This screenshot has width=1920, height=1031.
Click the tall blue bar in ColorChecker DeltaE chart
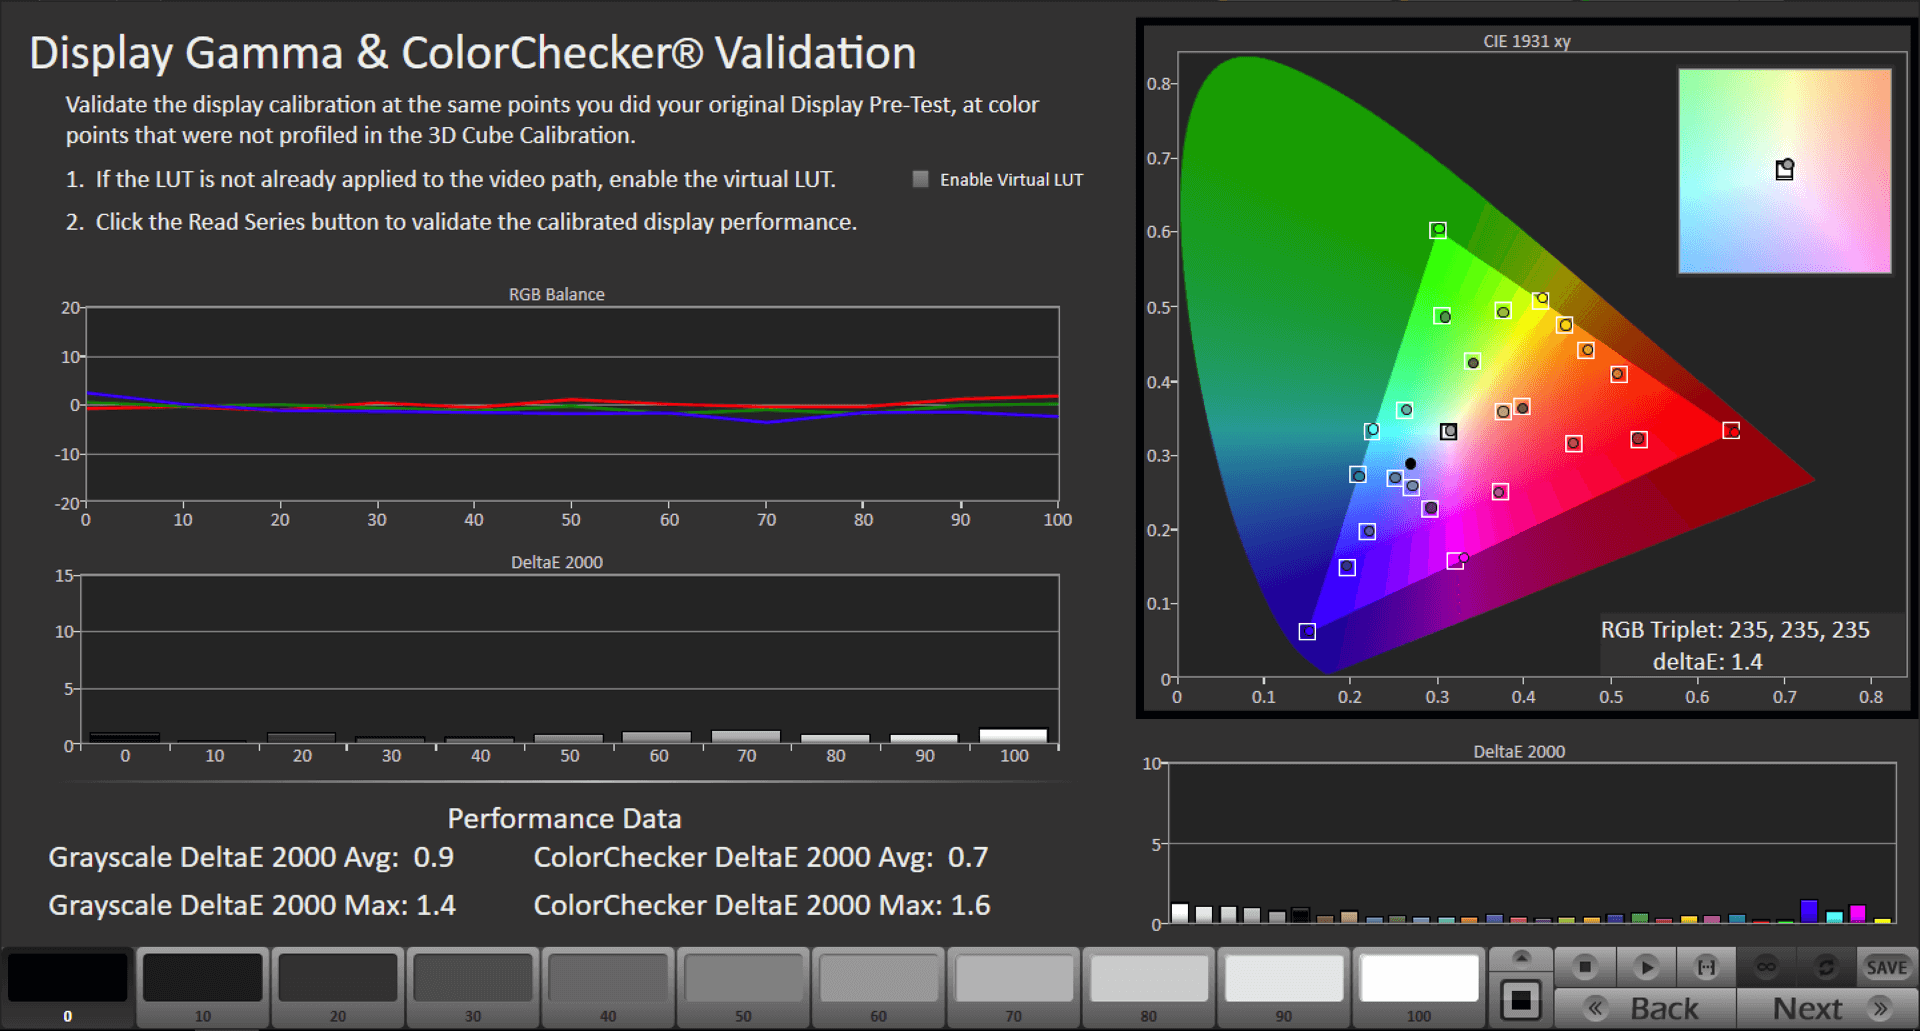coord(1808,910)
